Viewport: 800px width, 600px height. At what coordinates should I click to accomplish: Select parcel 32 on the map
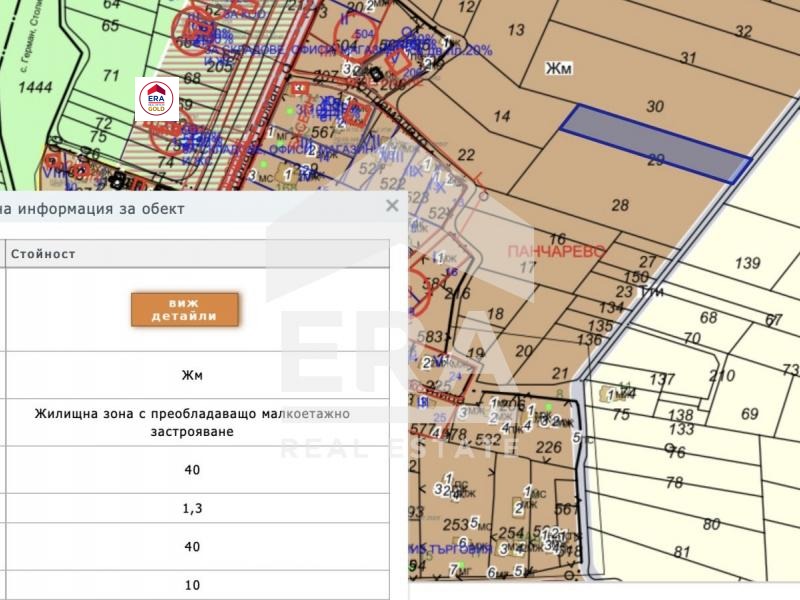point(742,31)
